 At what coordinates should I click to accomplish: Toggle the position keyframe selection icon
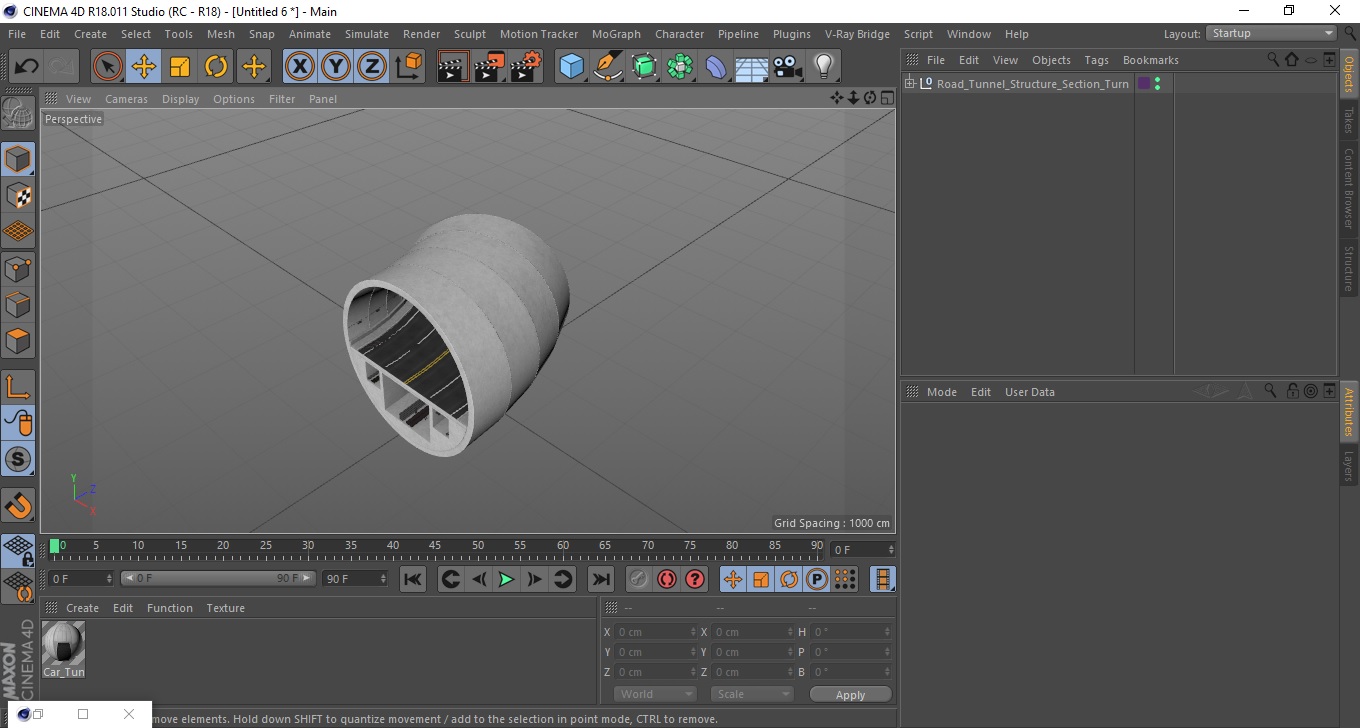point(733,579)
